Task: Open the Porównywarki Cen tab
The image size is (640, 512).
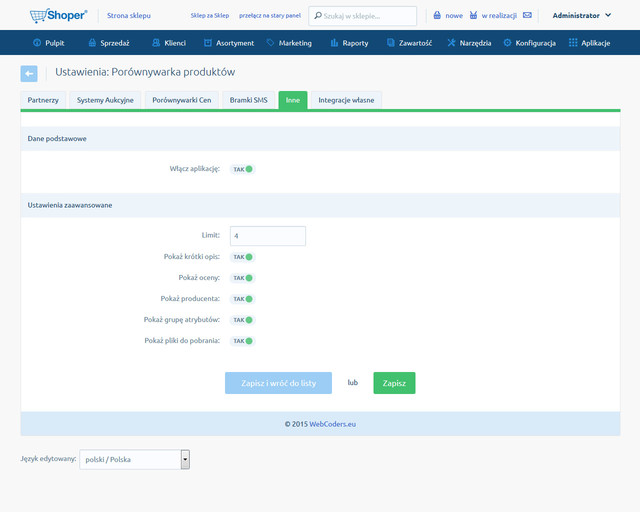Action: pyautogui.click(x=180, y=100)
